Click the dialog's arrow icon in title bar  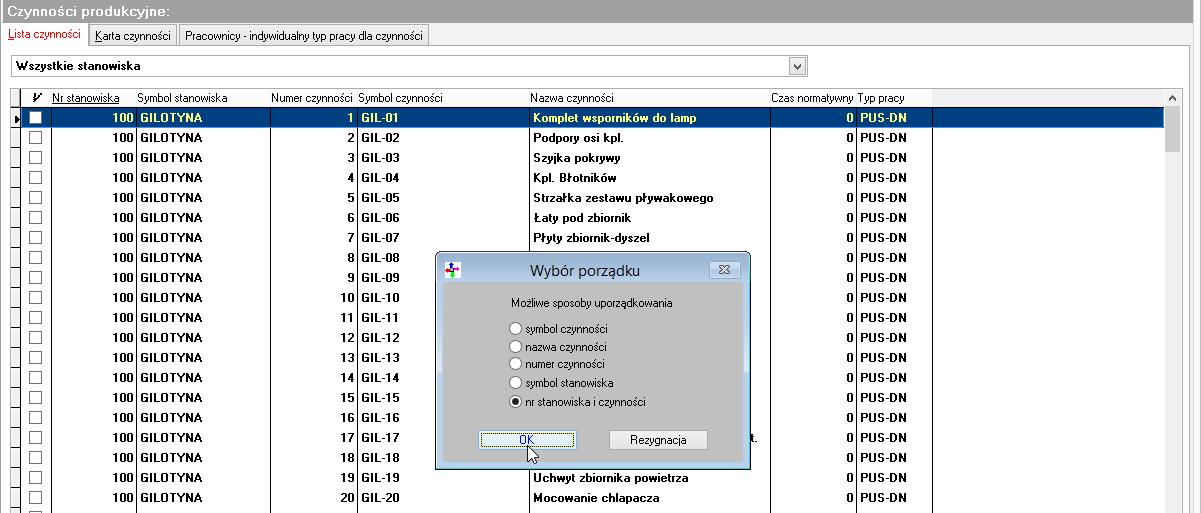453,270
